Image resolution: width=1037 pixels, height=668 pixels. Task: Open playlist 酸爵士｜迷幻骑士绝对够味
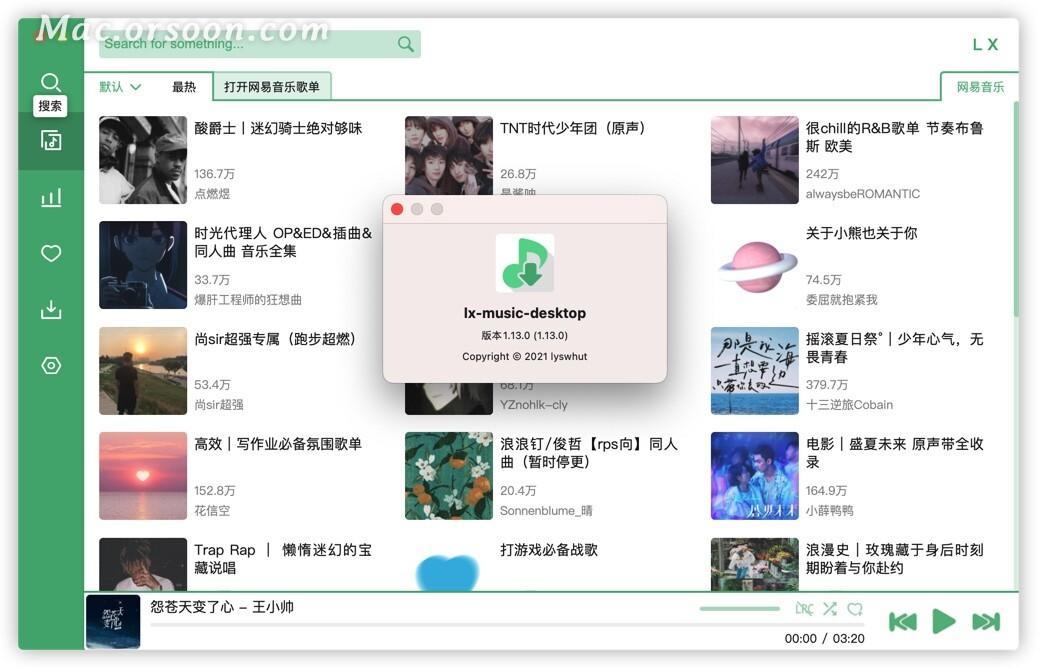(278, 128)
